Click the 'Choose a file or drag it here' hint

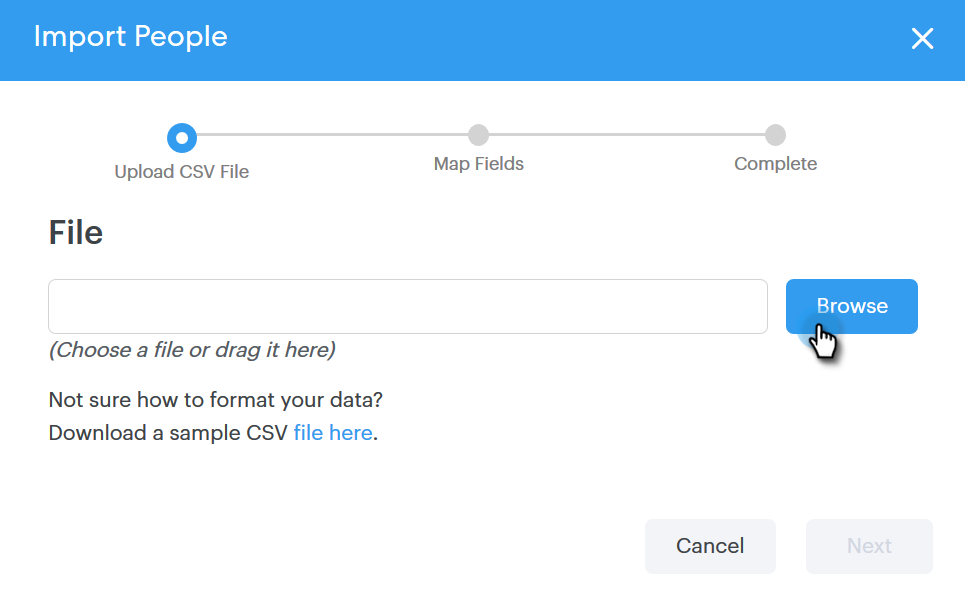tap(192, 350)
